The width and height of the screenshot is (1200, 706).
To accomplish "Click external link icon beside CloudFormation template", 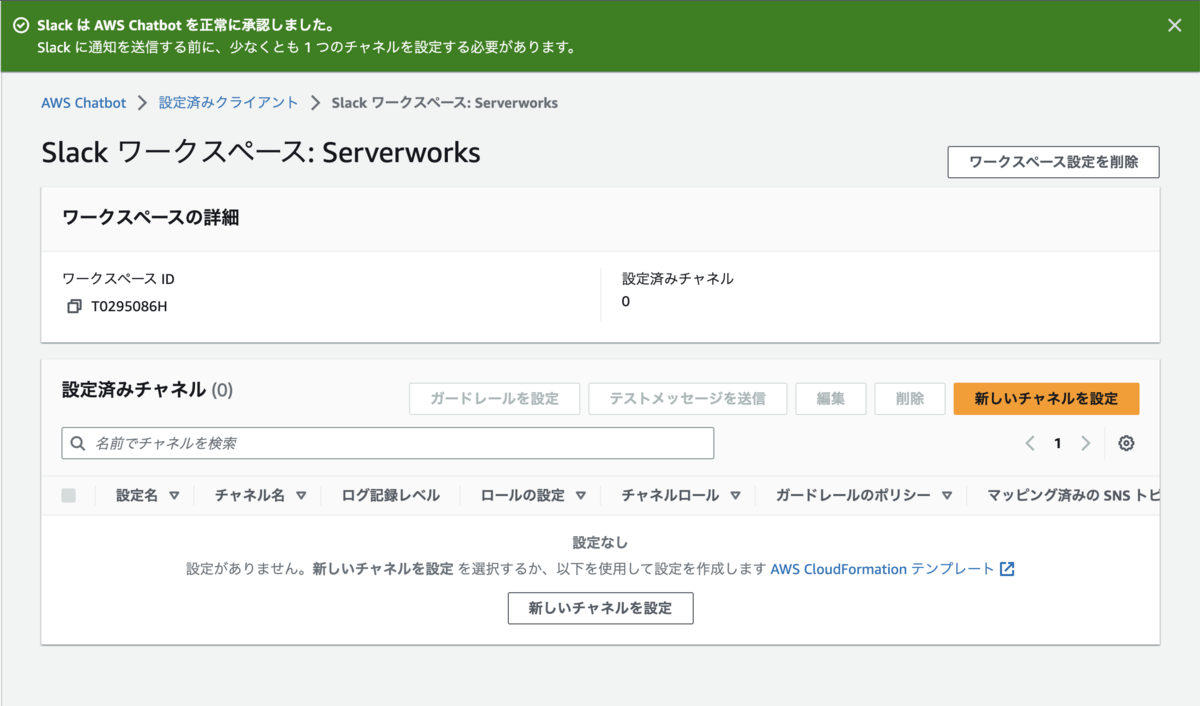I will point(1007,569).
